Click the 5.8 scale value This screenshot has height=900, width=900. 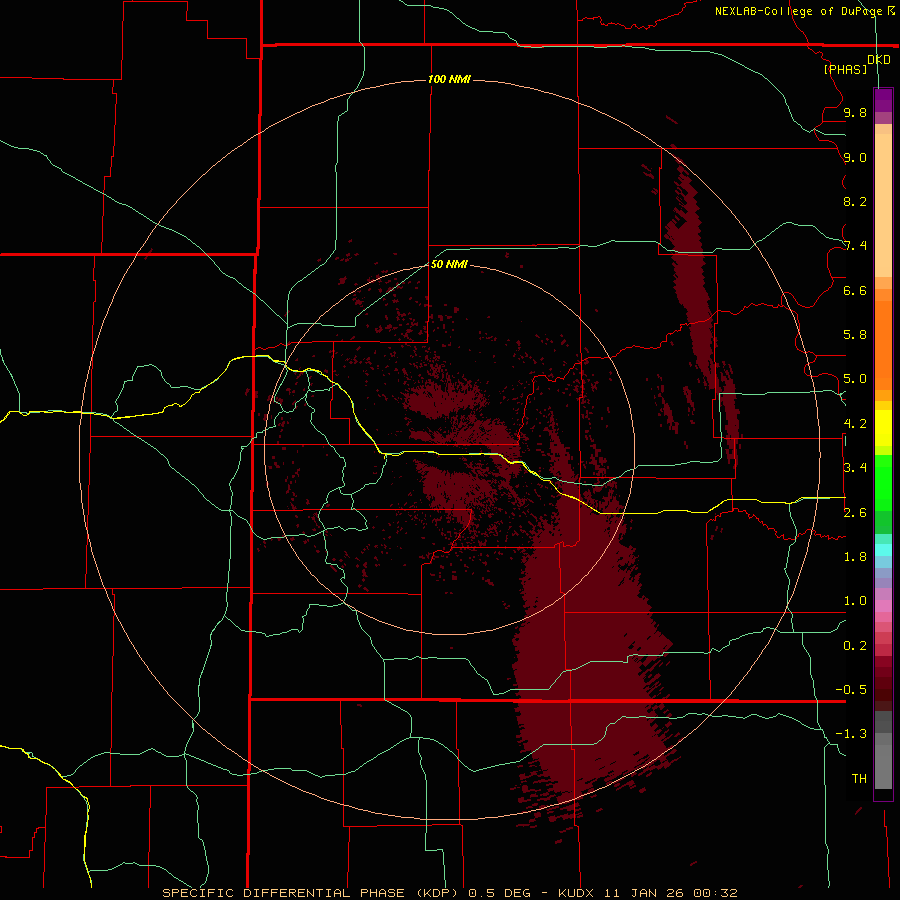(x=855, y=335)
